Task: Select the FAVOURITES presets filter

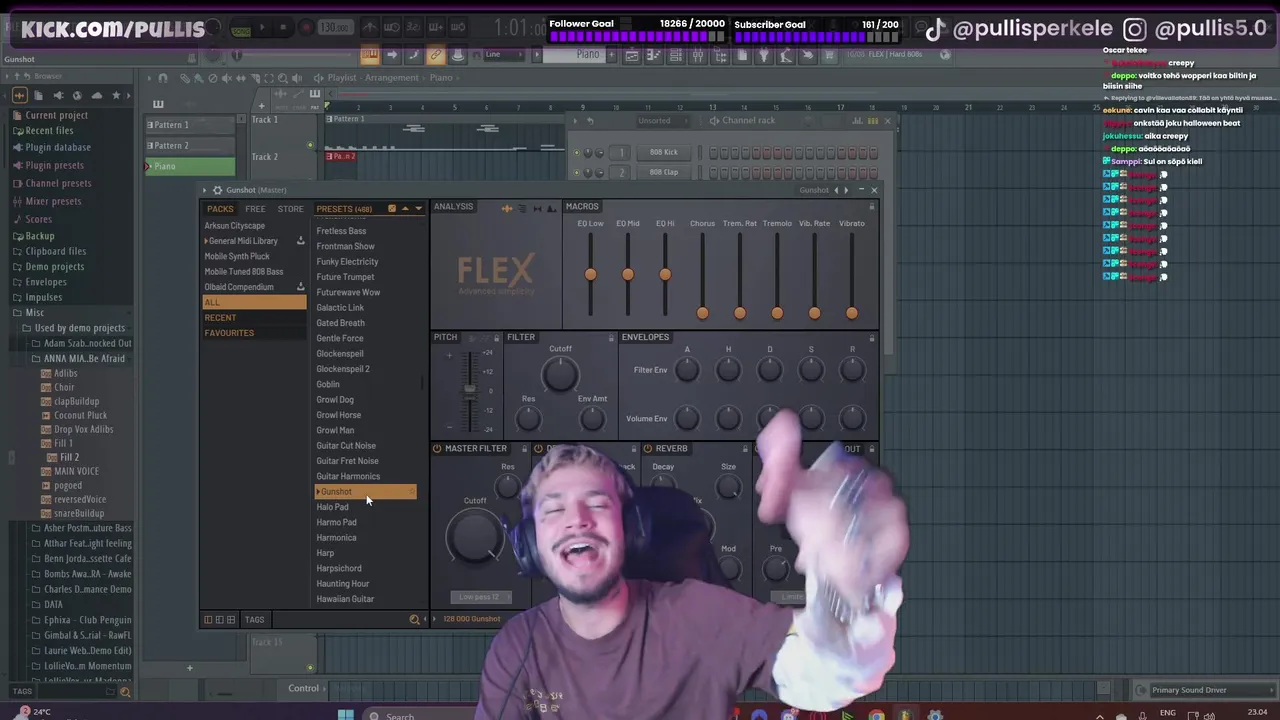Action: [254, 333]
